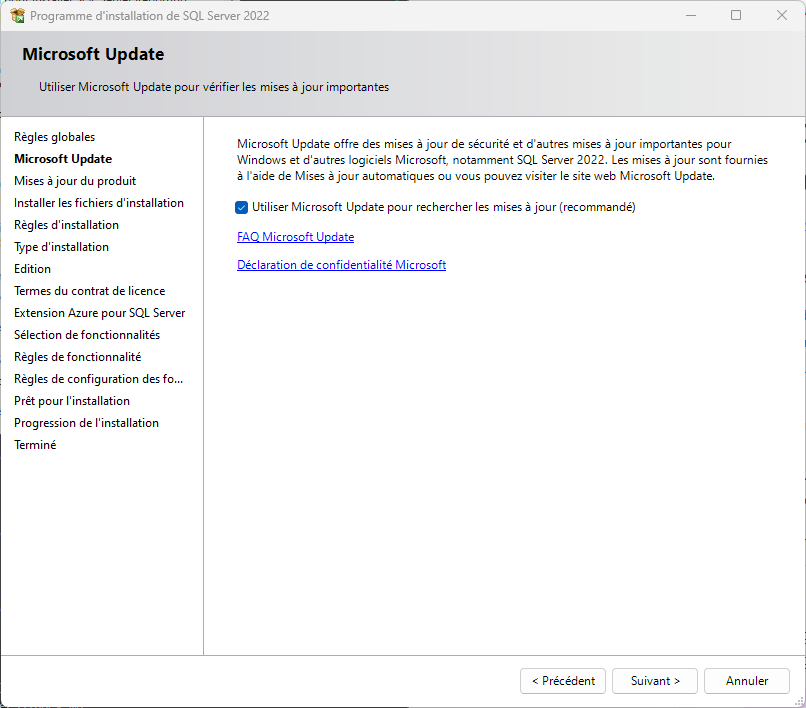The image size is (806, 708).
Task: Select Extension Azure pour SQL Server step
Action: pos(100,313)
